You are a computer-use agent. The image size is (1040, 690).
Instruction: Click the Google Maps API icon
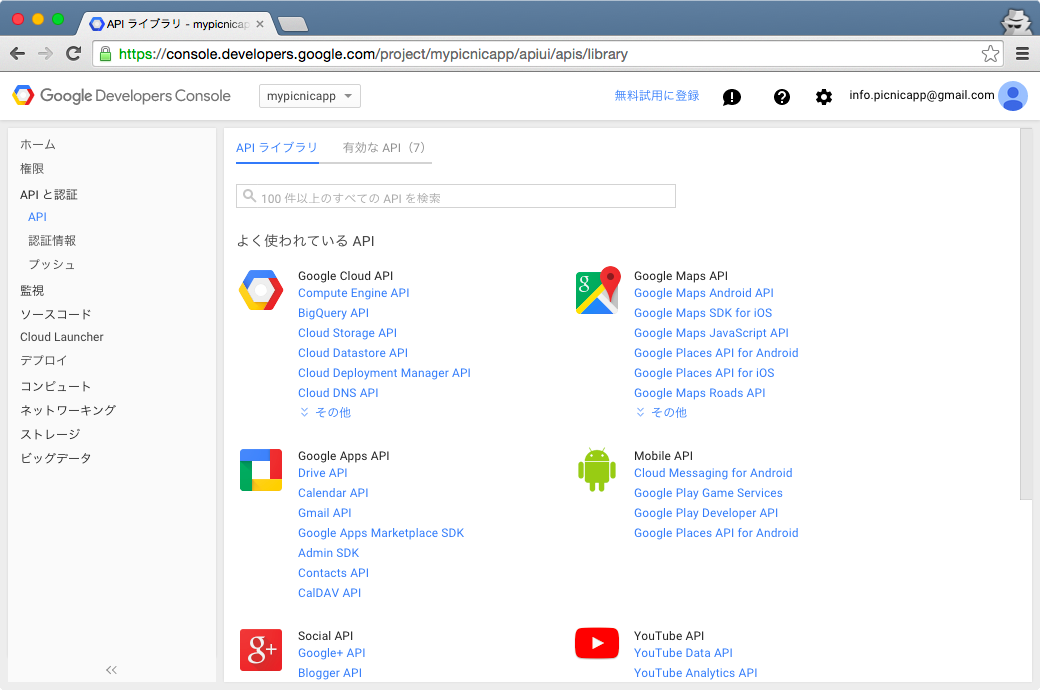(598, 291)
